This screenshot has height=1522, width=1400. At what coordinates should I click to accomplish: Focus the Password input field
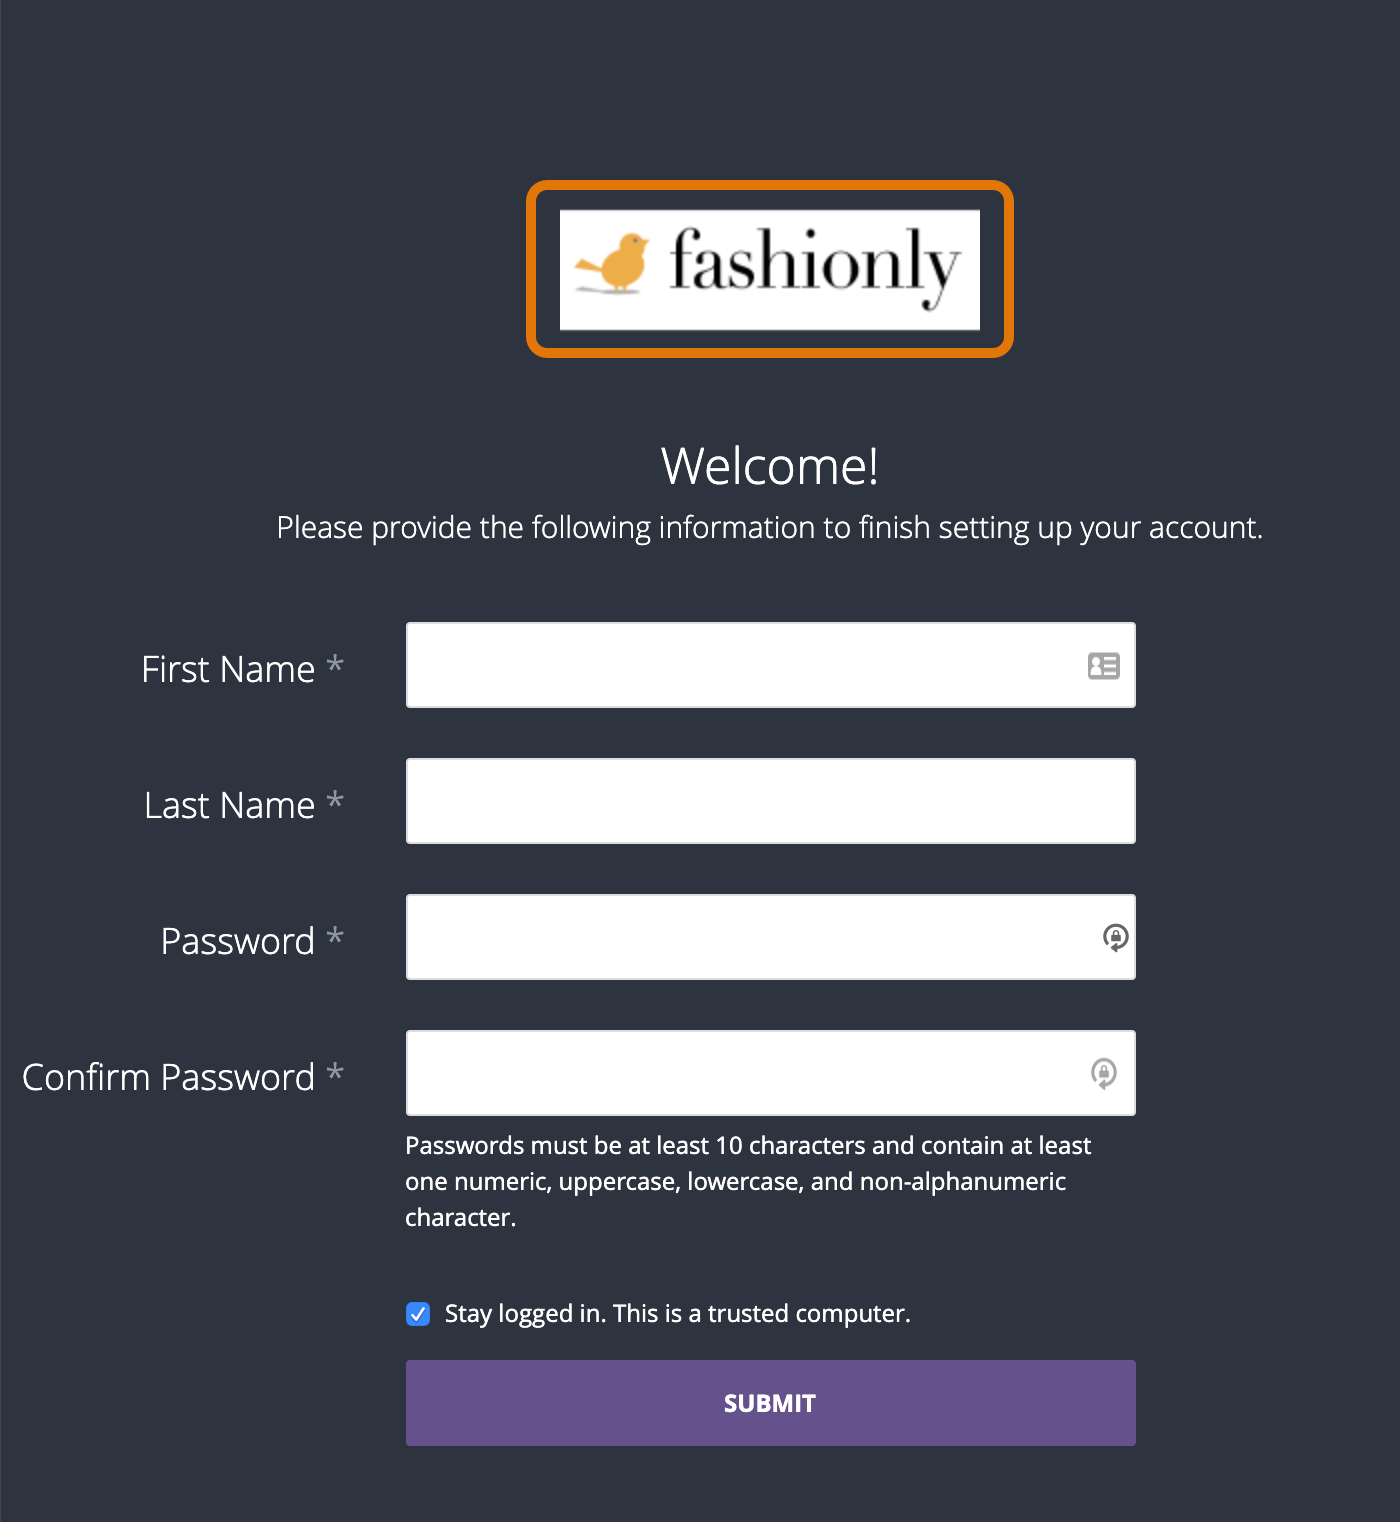pos(700,937)
